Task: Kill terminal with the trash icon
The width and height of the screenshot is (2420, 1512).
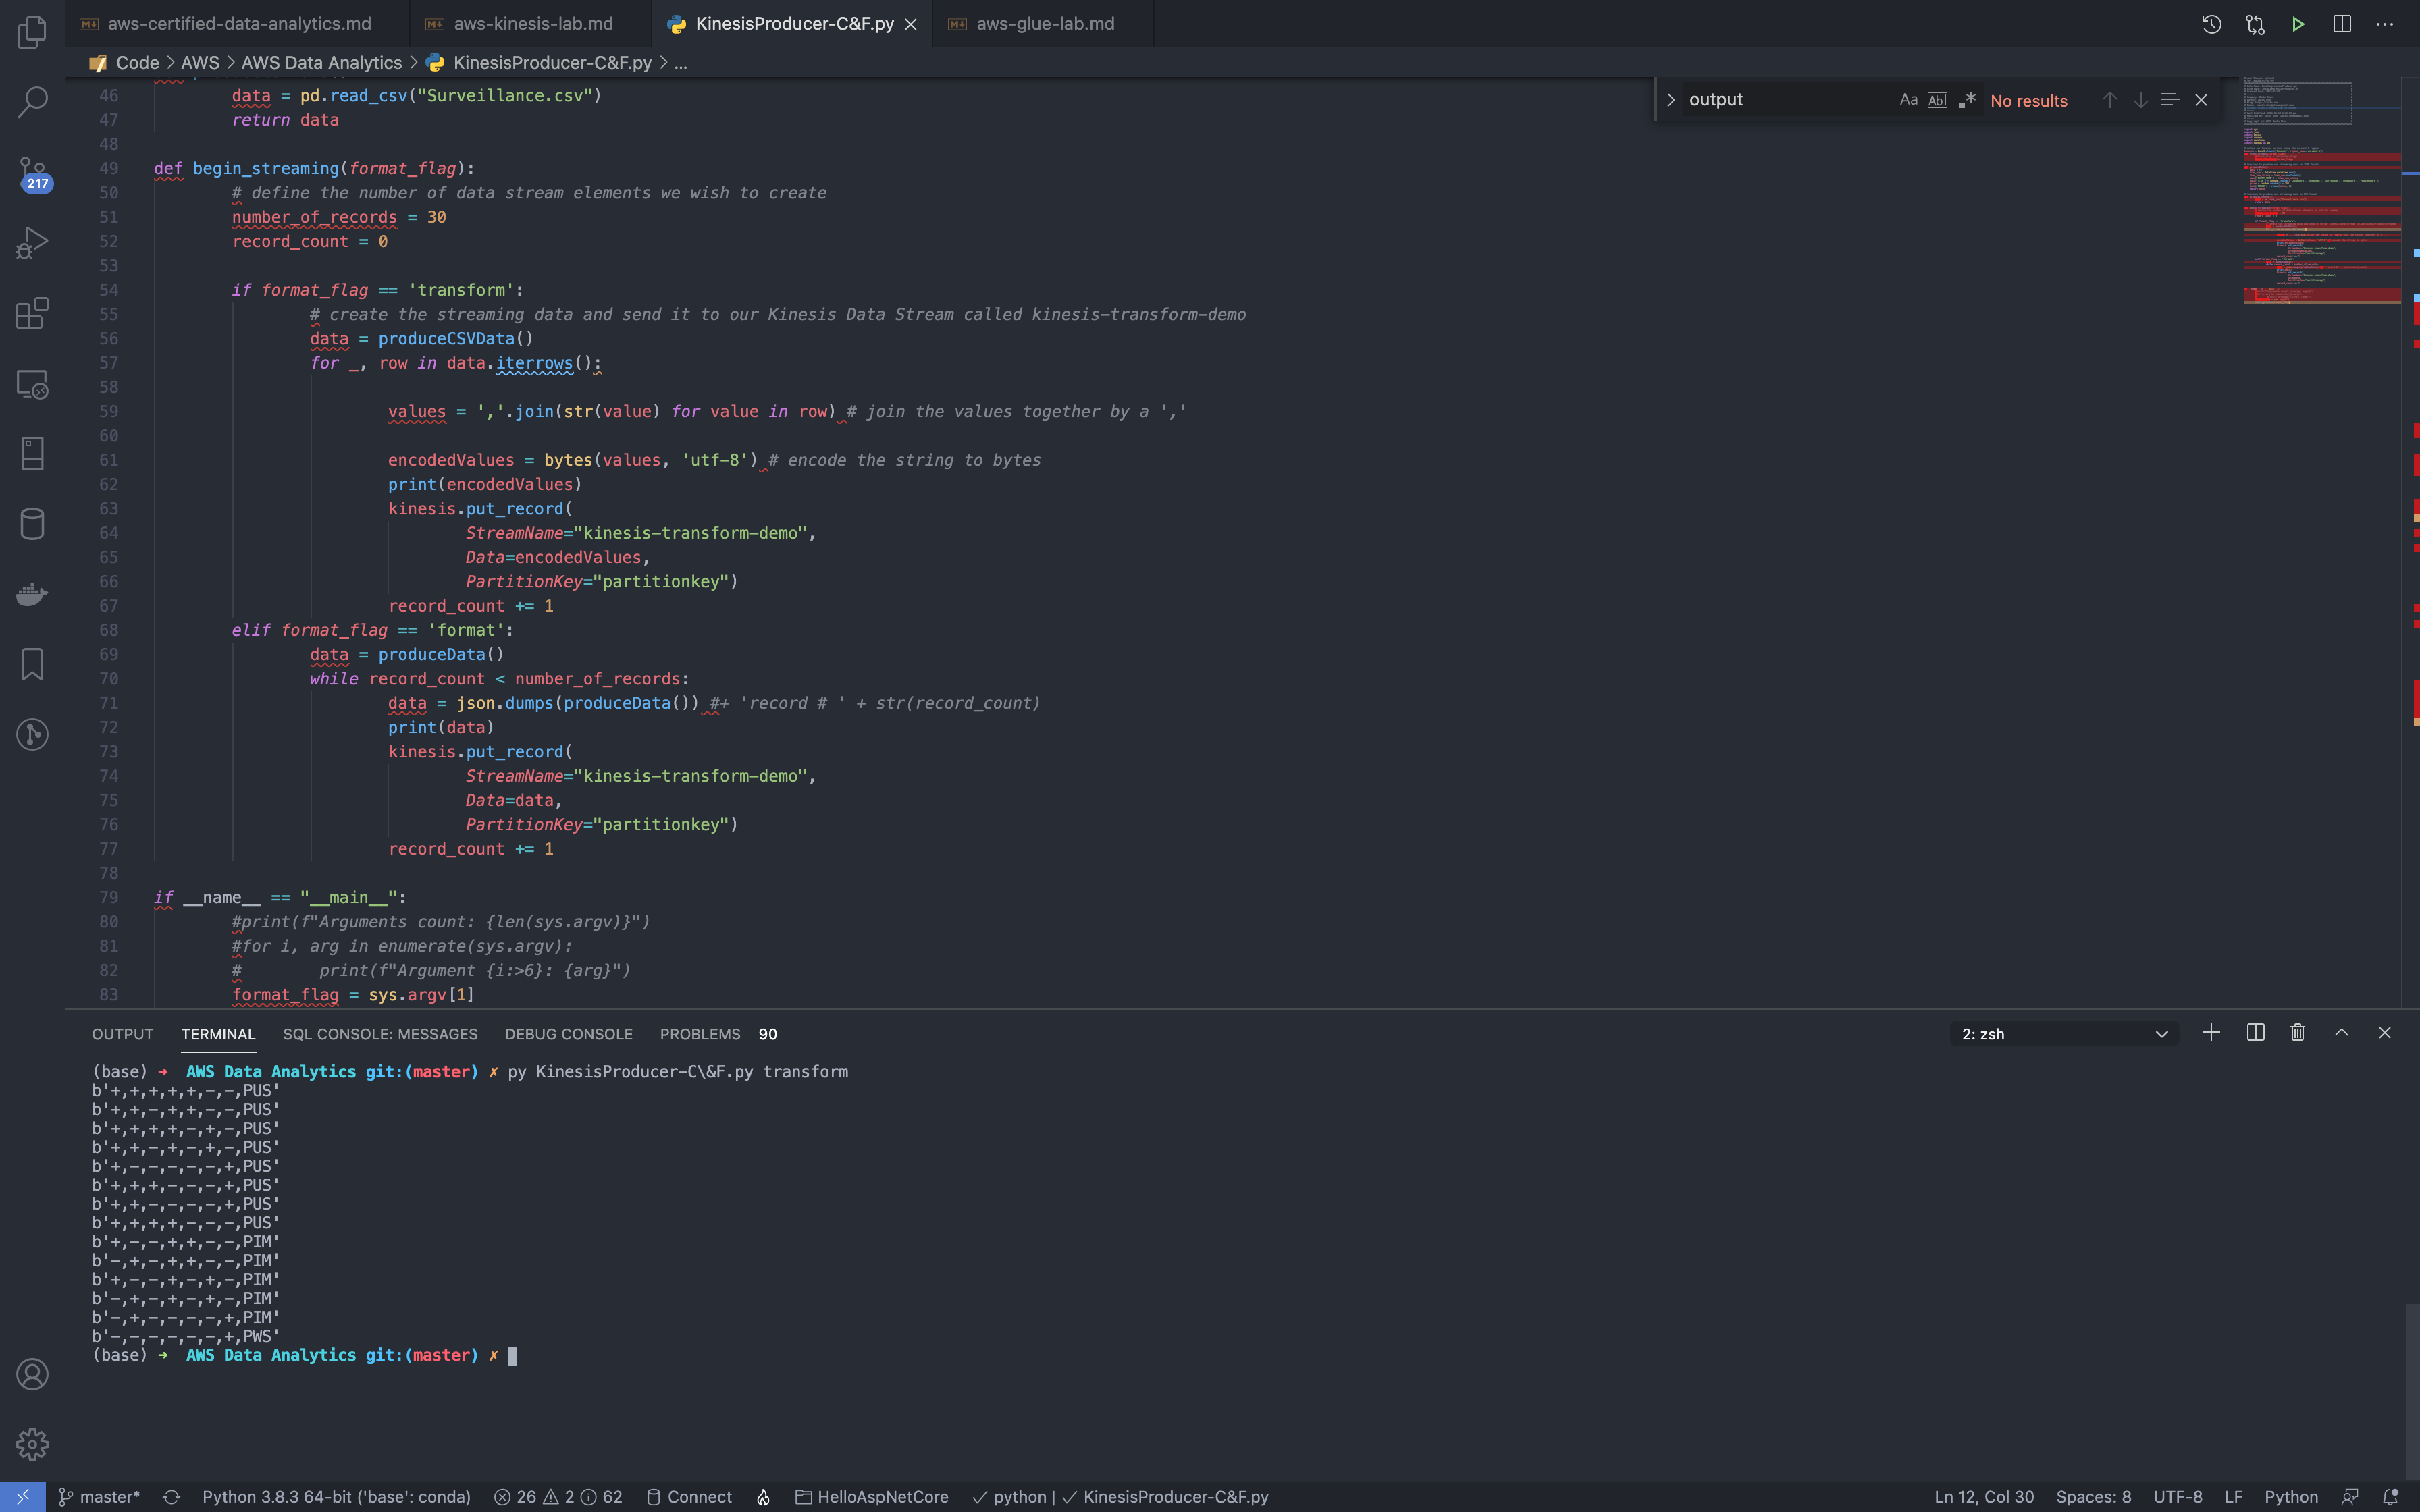Action: (x=2298, y=1033)
